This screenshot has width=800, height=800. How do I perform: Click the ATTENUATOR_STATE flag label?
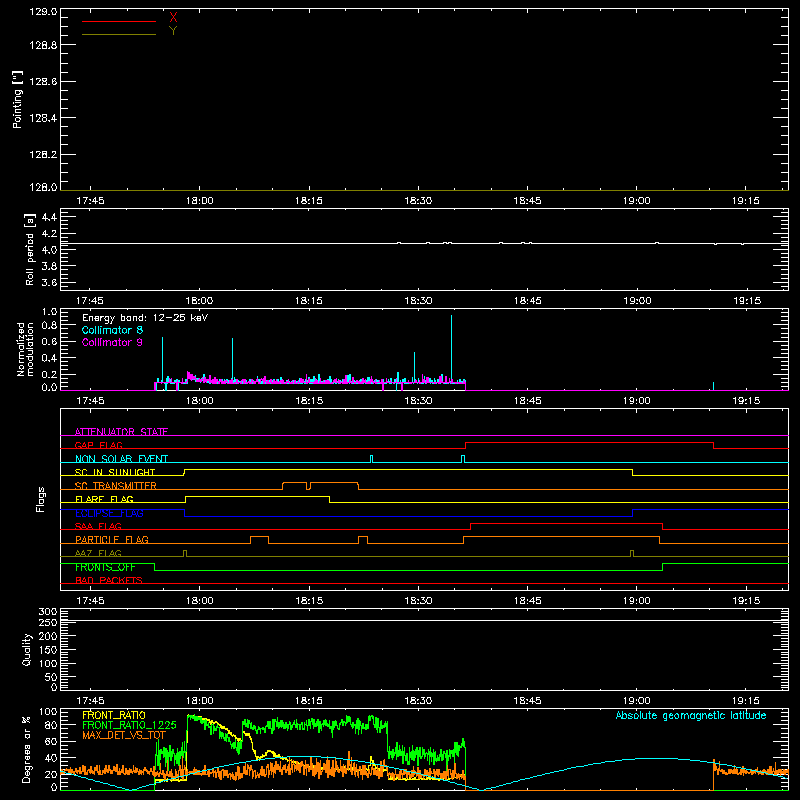click(121, 432)
